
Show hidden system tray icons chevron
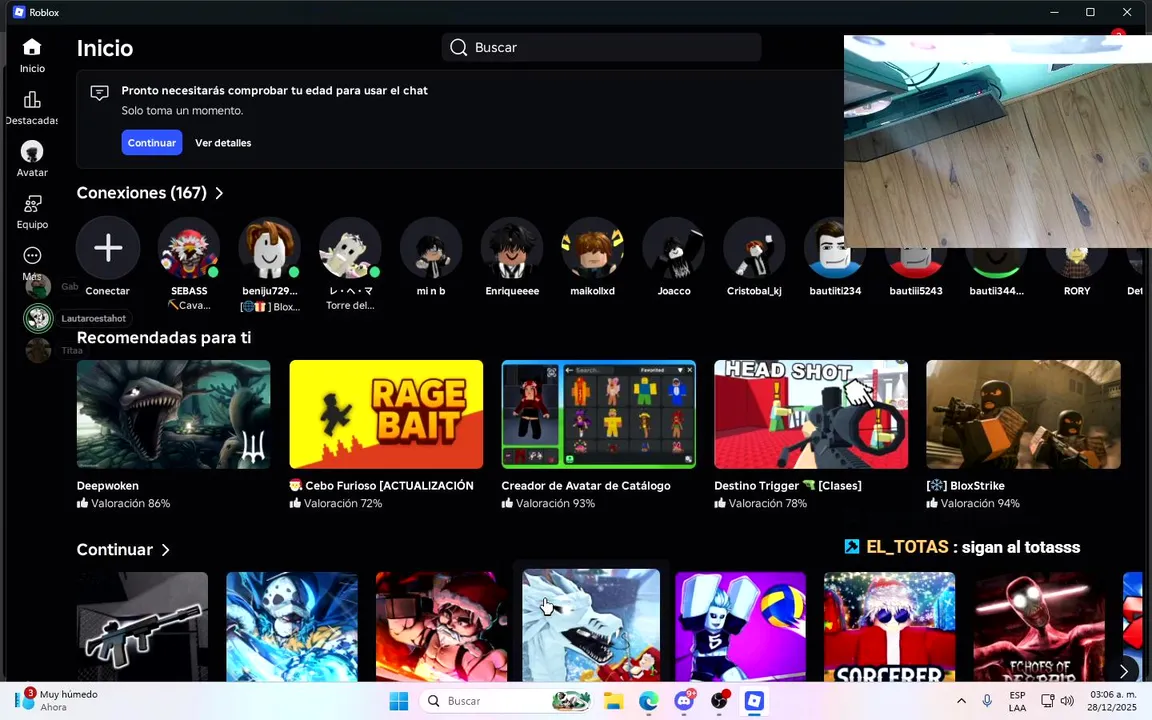coord(961,701)
